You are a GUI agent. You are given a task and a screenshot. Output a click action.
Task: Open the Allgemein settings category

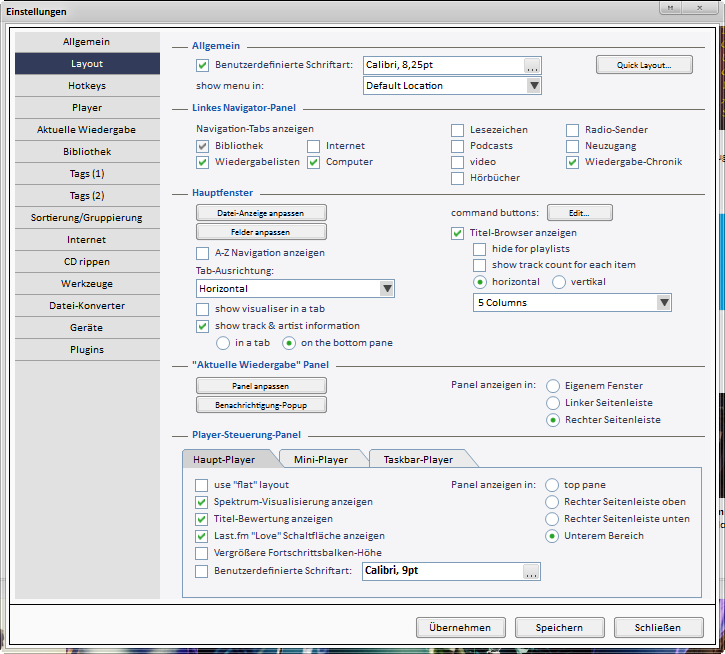(87, 42)
